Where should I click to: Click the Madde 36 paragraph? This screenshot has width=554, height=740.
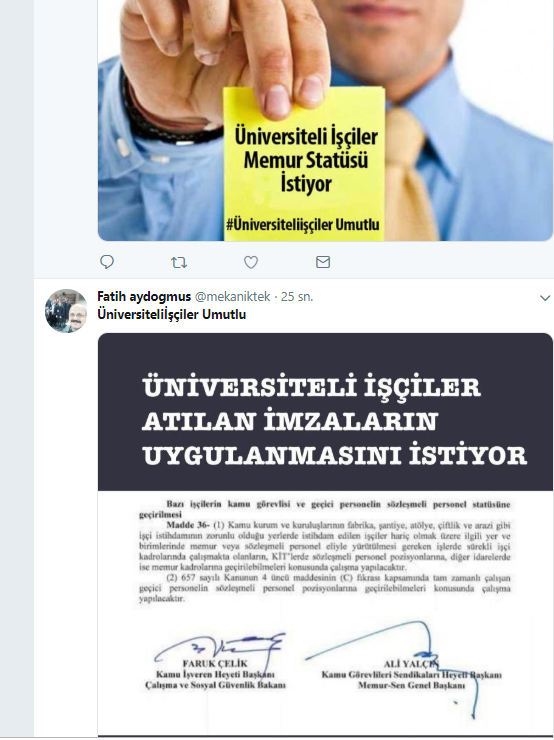point(325,546)
